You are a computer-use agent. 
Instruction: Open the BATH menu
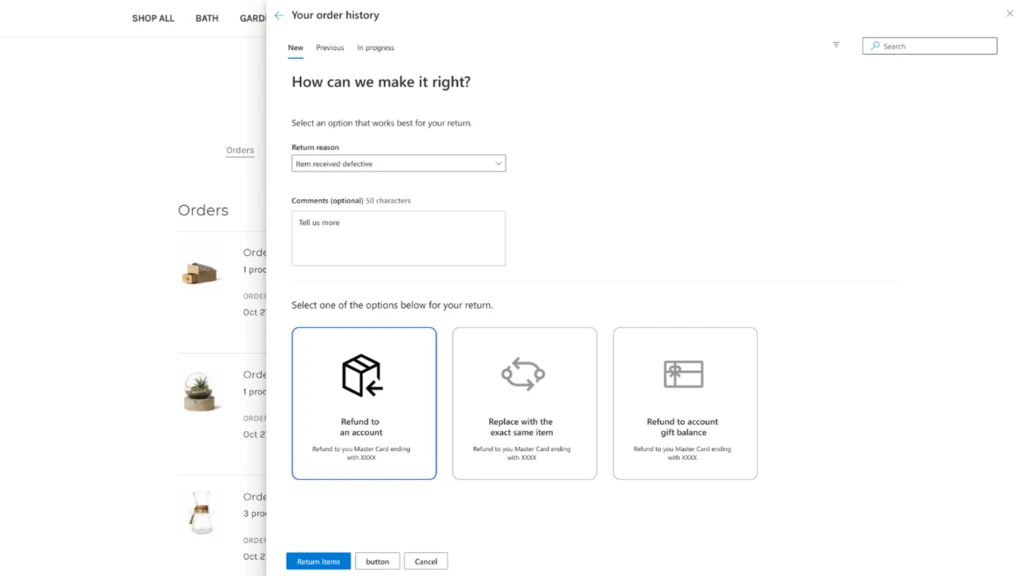206,18
